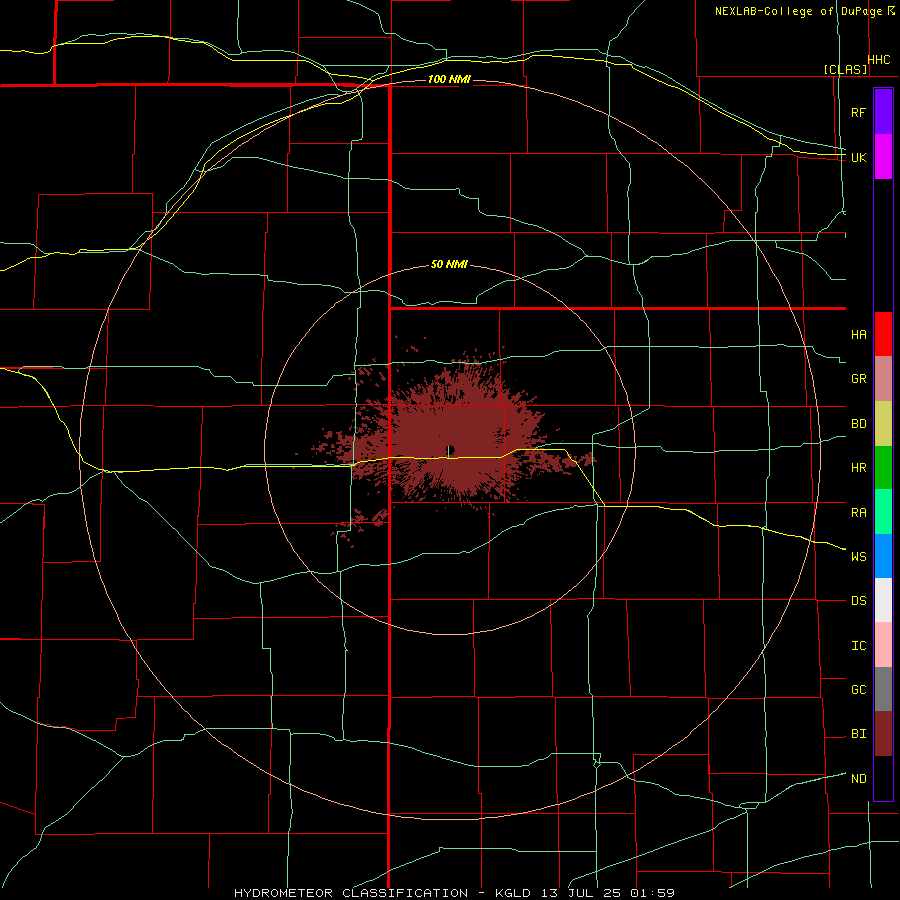
Task: Click the DS legend label
Action: [x=858, y=601]
